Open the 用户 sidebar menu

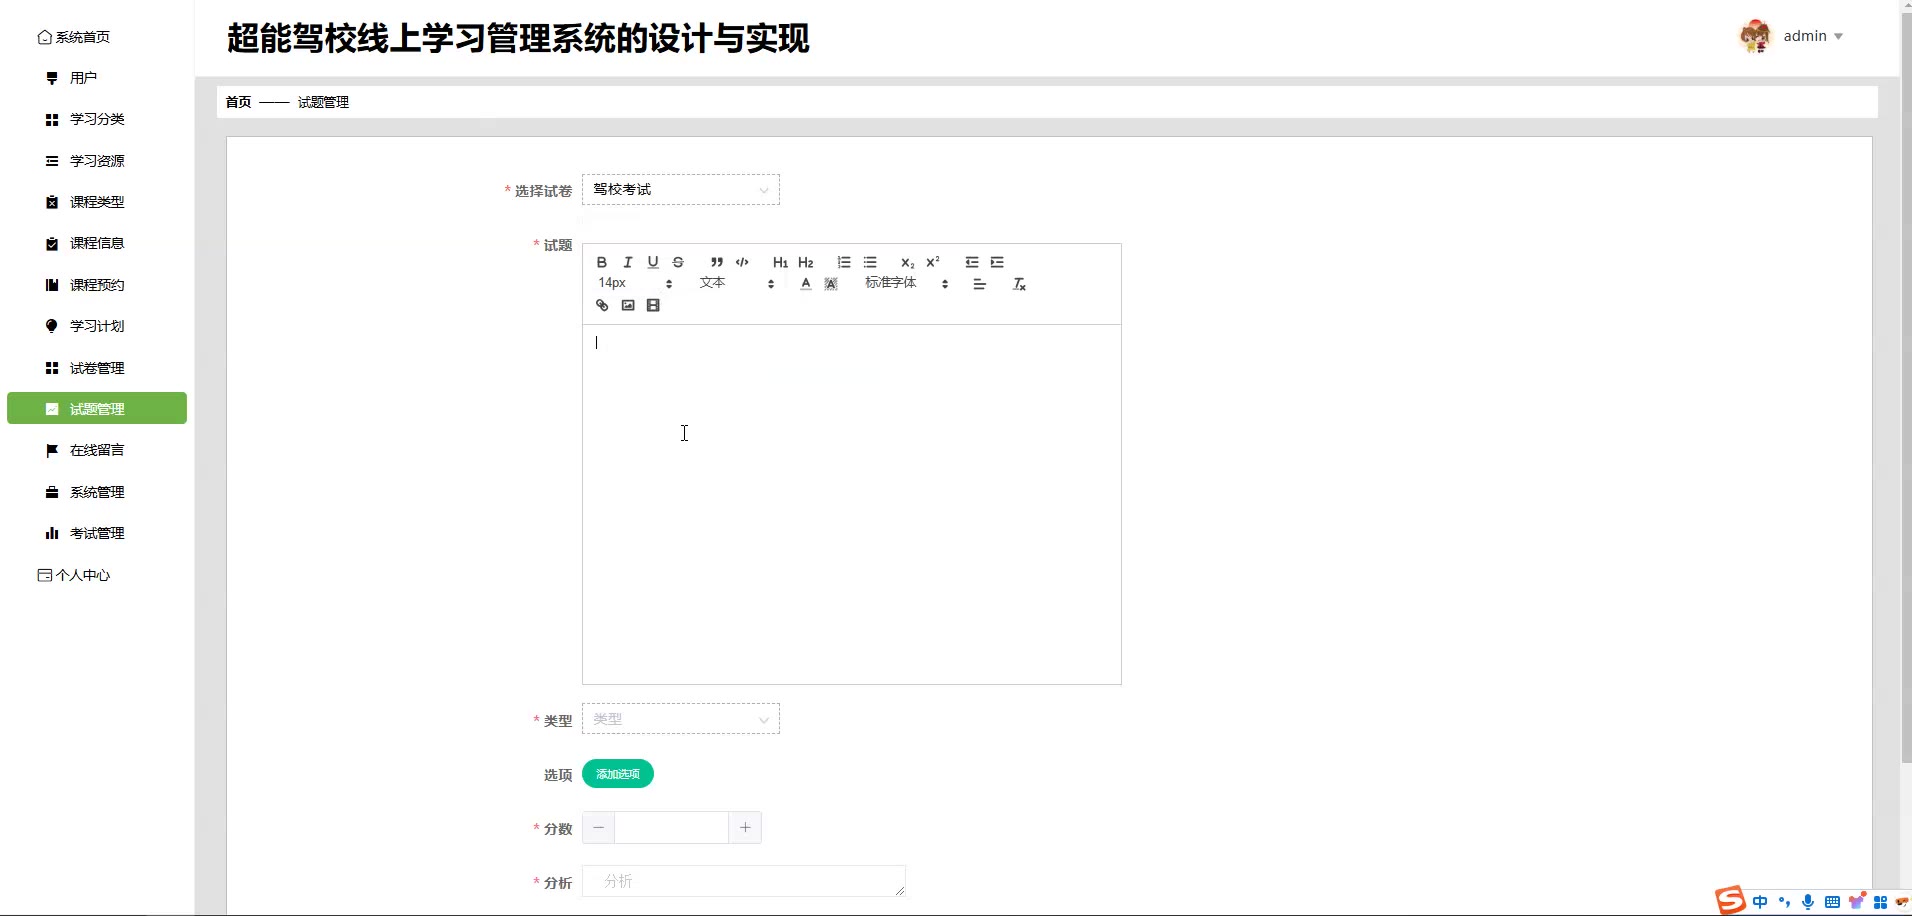click(x=97, y=78)
